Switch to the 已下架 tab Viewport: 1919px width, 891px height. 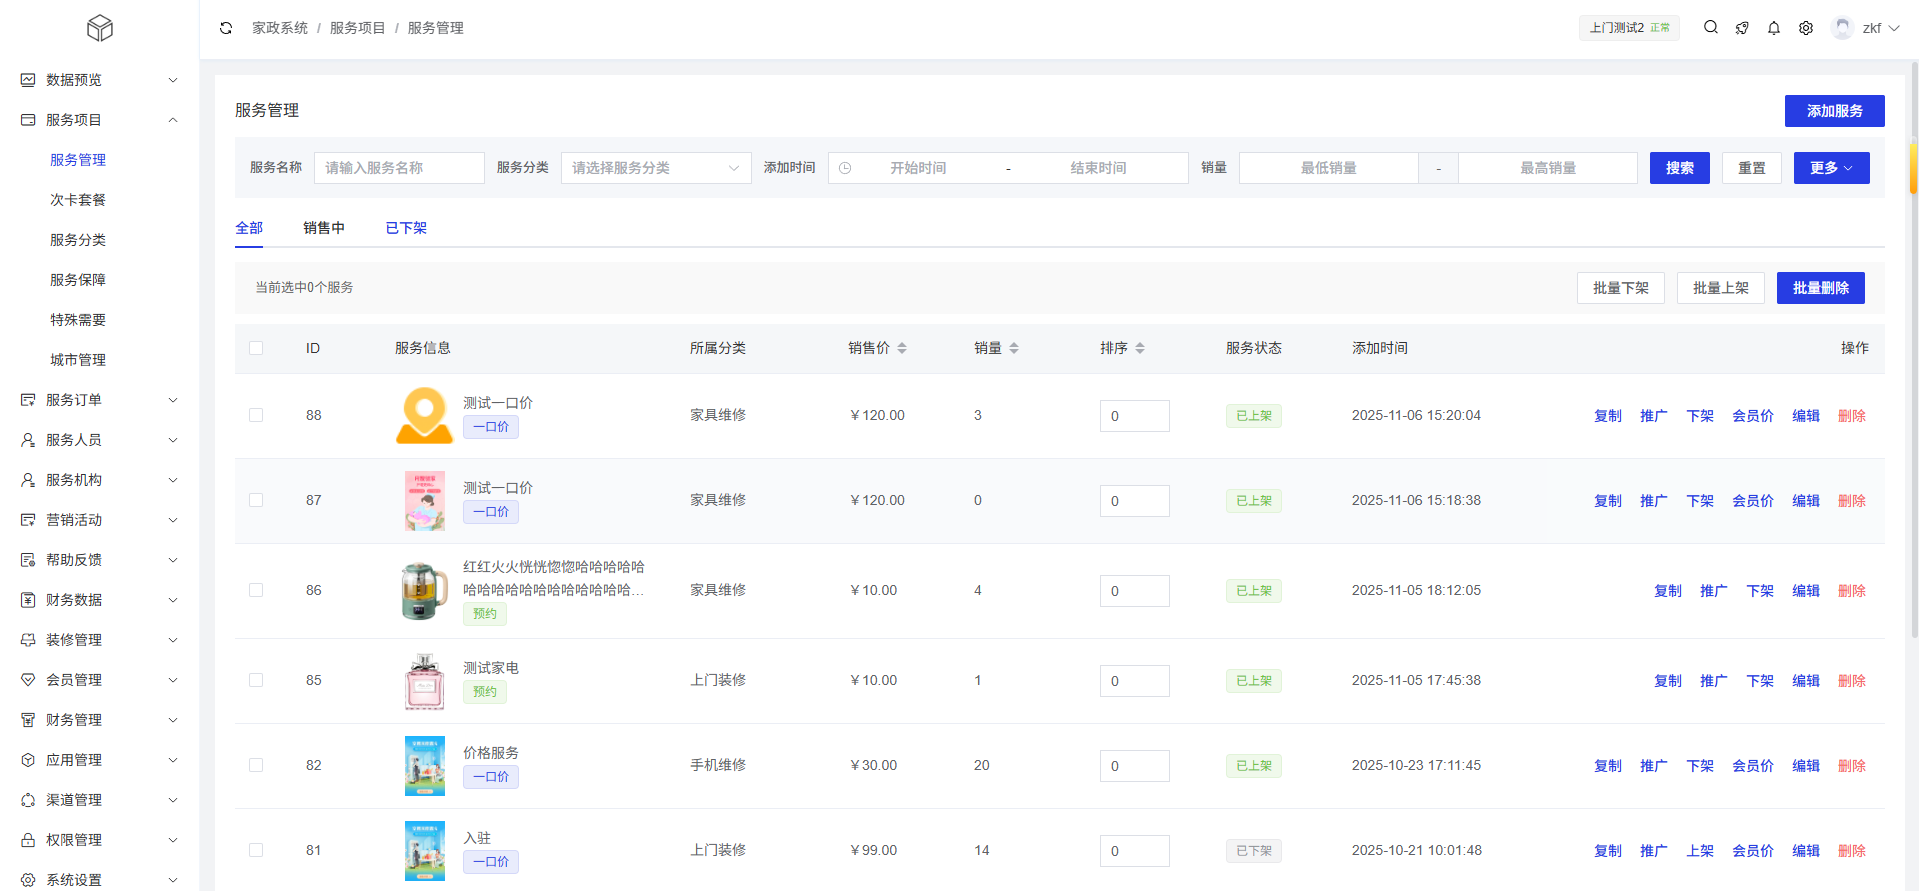[x=406, y=228]
